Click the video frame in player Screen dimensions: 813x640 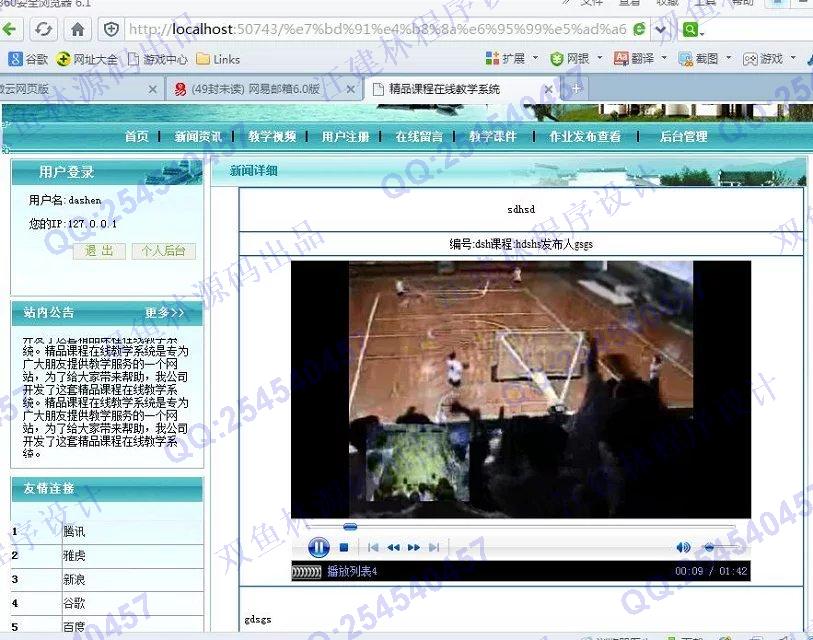click(521, 389)
